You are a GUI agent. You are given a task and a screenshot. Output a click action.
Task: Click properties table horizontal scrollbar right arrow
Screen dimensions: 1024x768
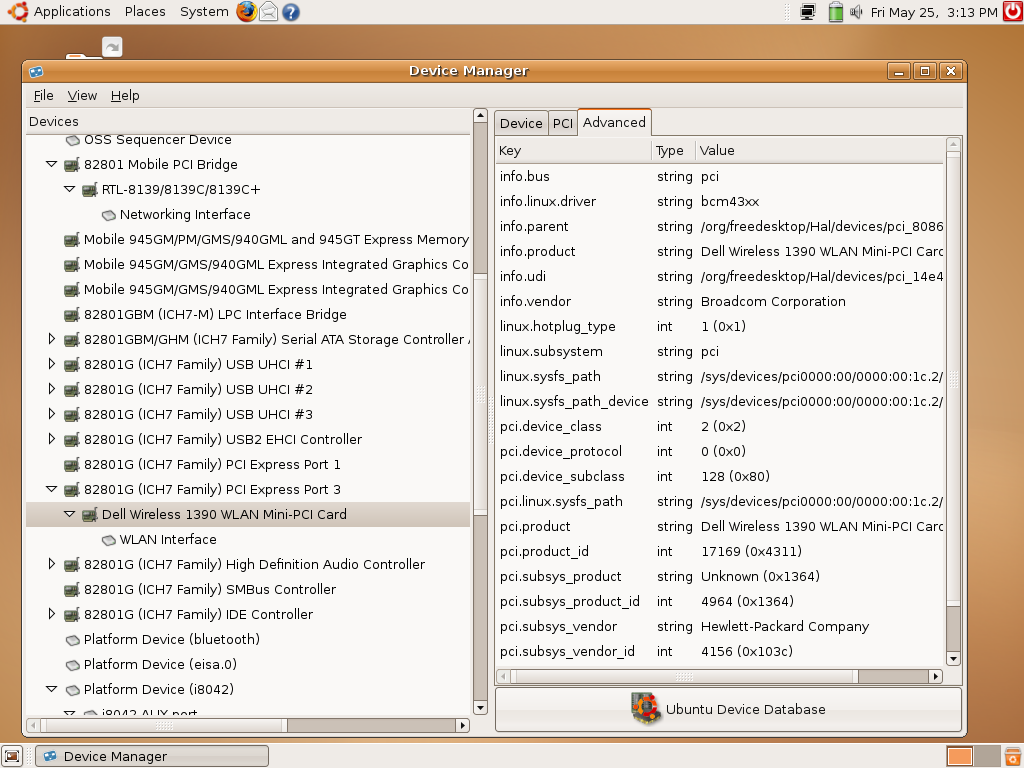point(936,676)
